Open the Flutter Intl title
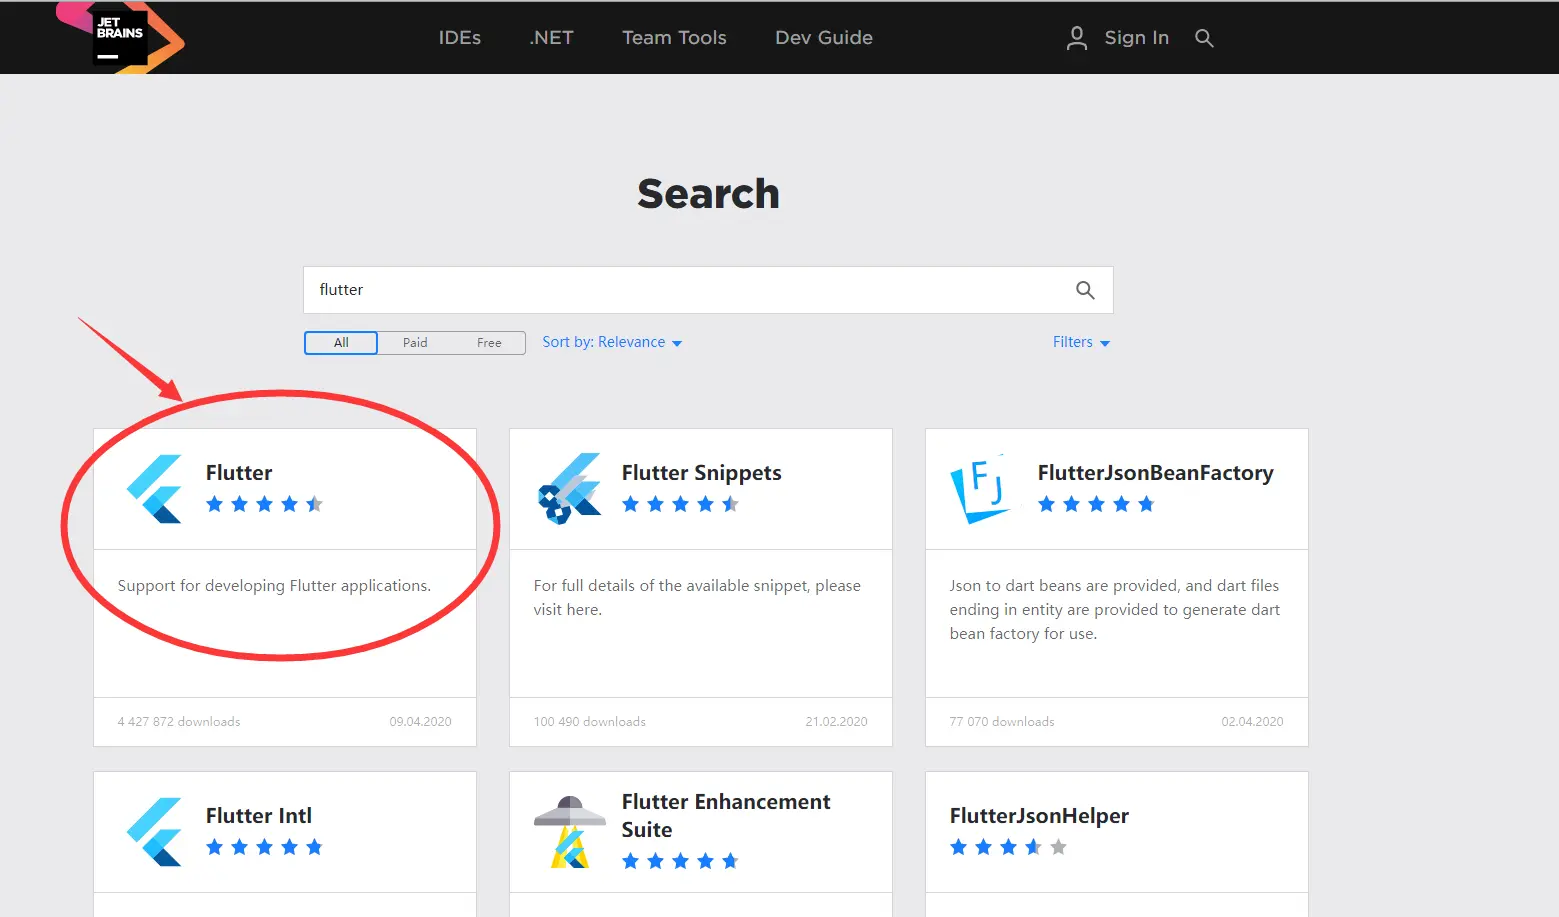Screen dimensions: 1559x917 pyautogui.click(x=259, y=816)
